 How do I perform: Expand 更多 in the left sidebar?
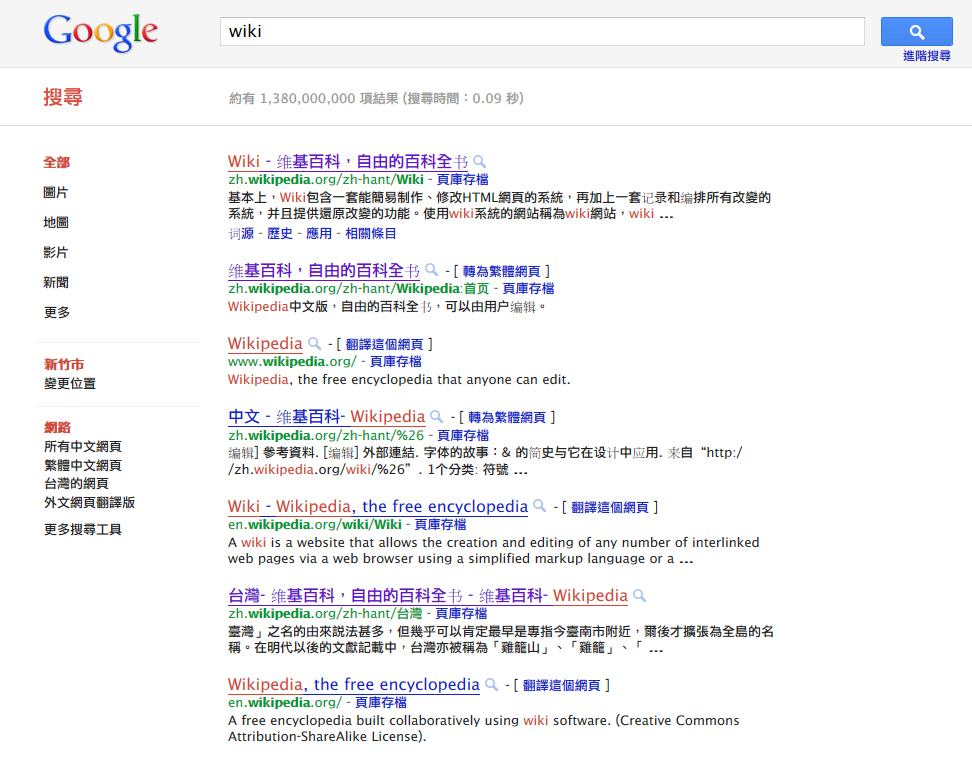57,312
